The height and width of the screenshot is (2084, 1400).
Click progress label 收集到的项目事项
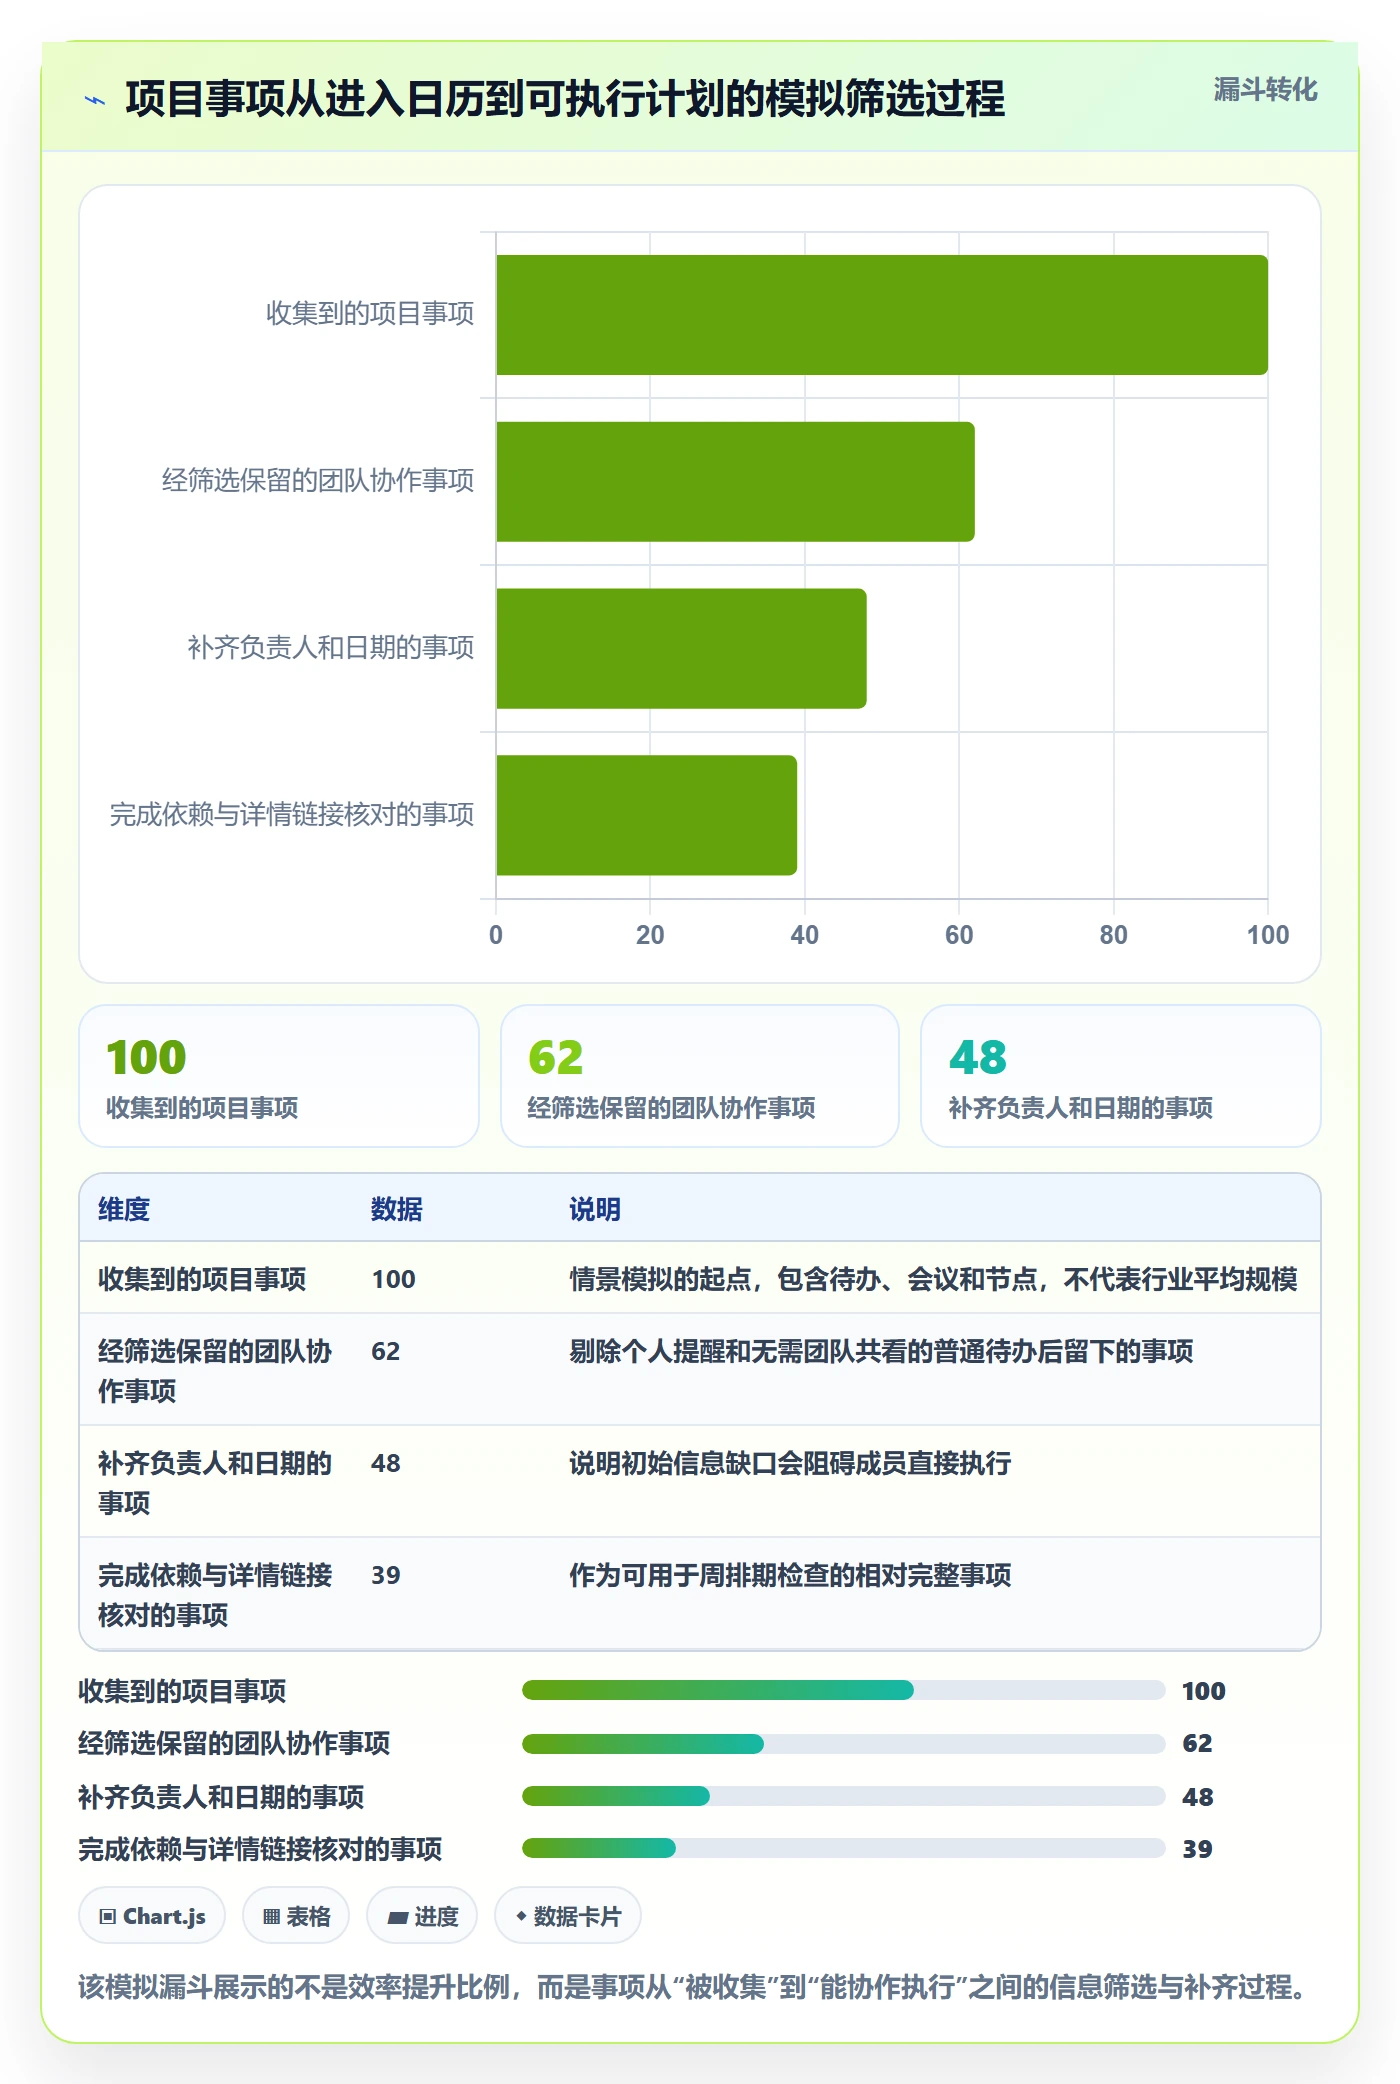click(182, 1691)
